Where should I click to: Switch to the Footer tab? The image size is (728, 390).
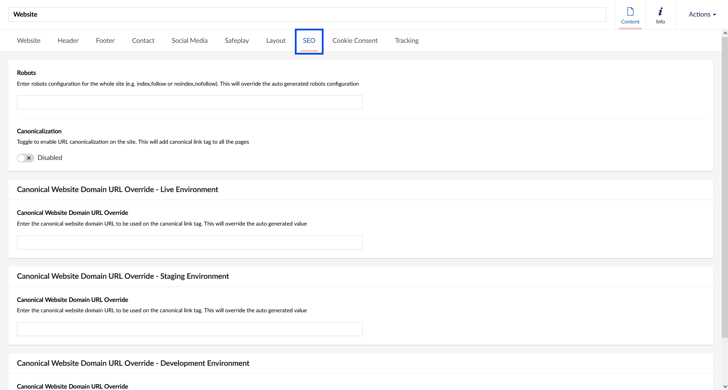pyautogui.click(x=105, y=41)
